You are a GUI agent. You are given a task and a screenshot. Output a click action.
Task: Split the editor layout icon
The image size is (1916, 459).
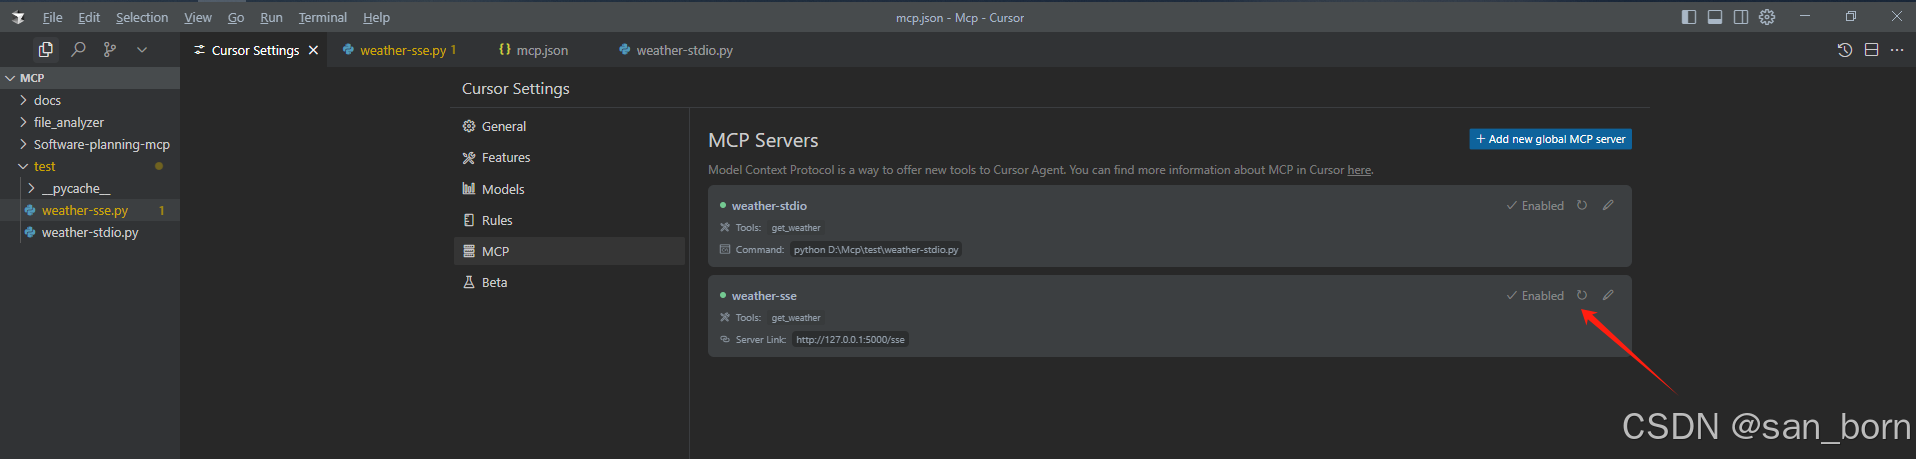1872,50
